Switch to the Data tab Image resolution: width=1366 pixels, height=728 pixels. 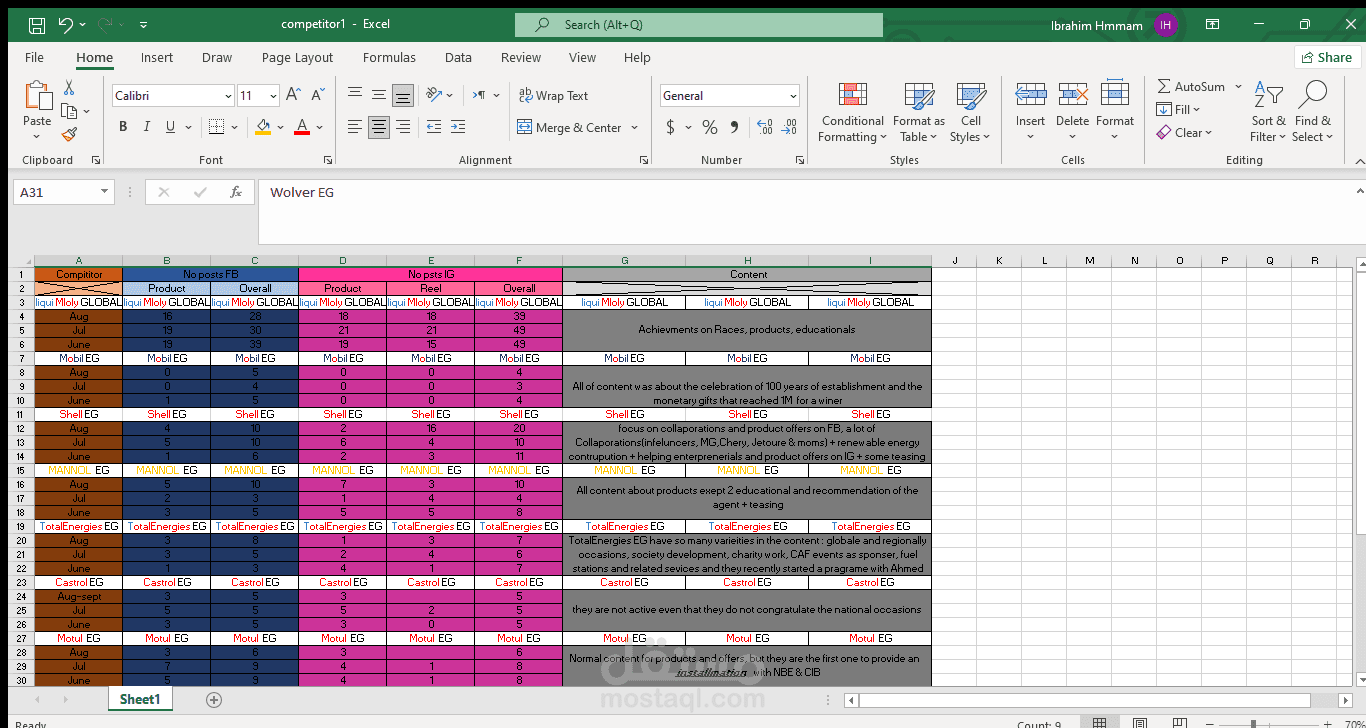[x=458, y=57]
